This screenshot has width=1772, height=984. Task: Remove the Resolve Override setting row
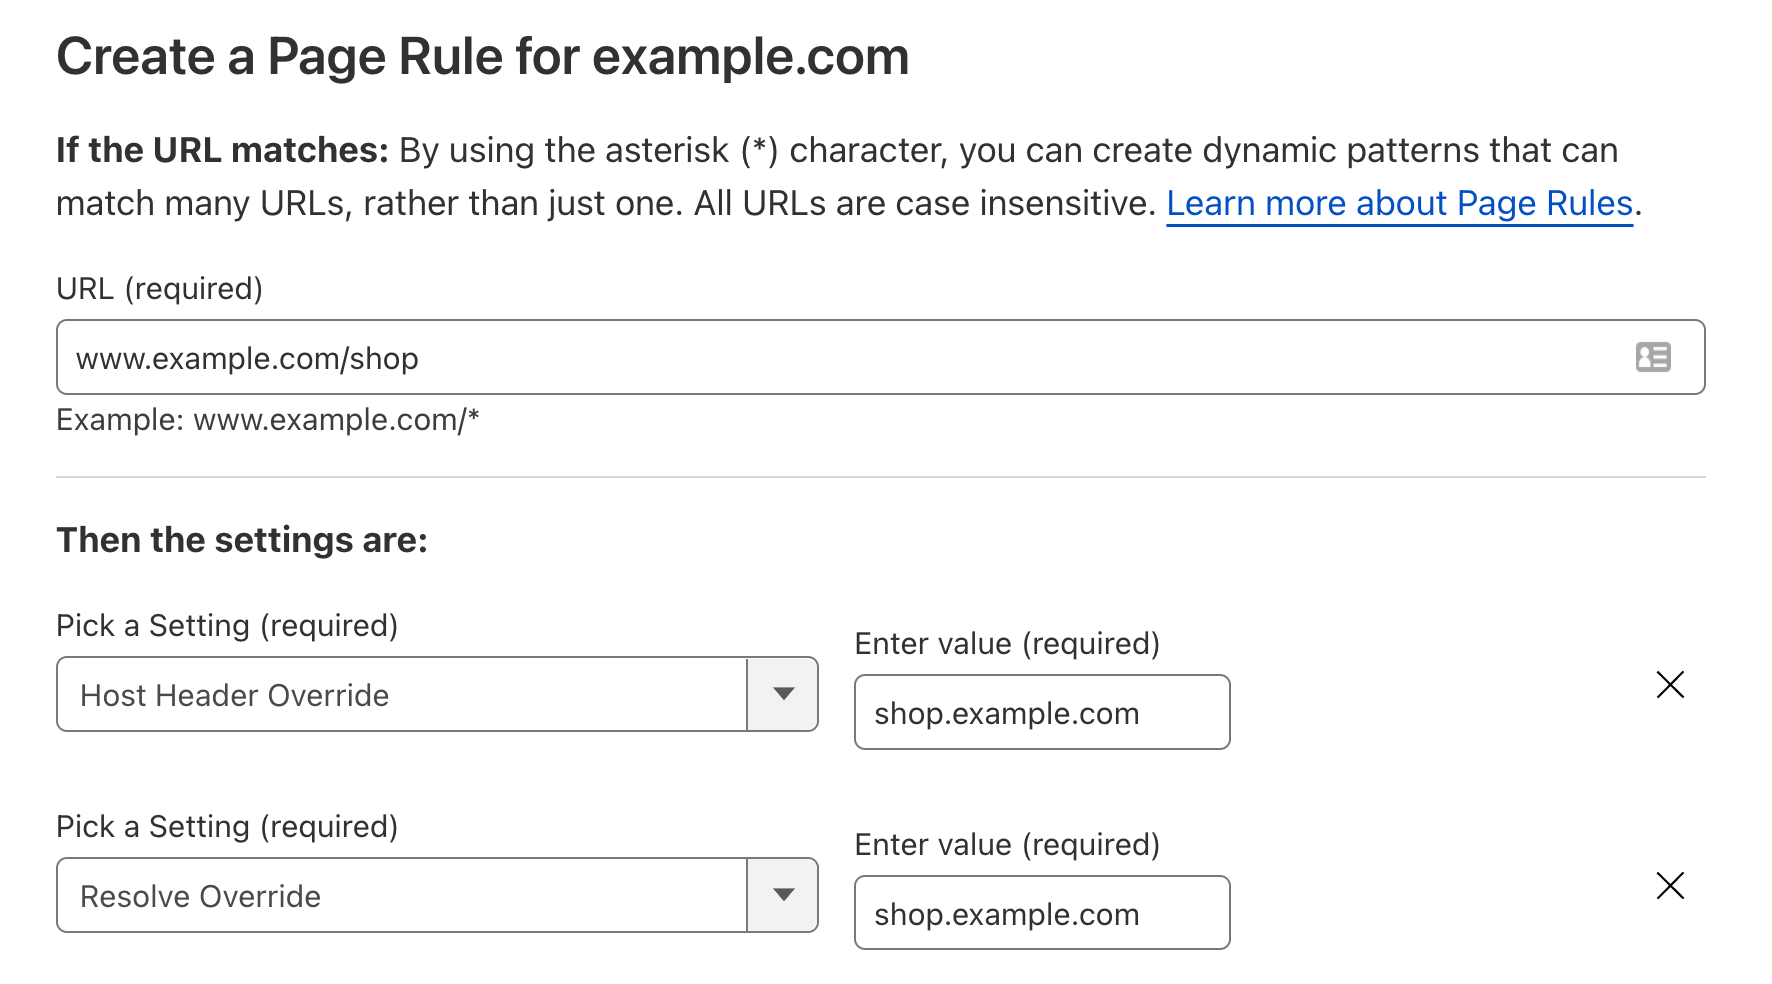1670,886
